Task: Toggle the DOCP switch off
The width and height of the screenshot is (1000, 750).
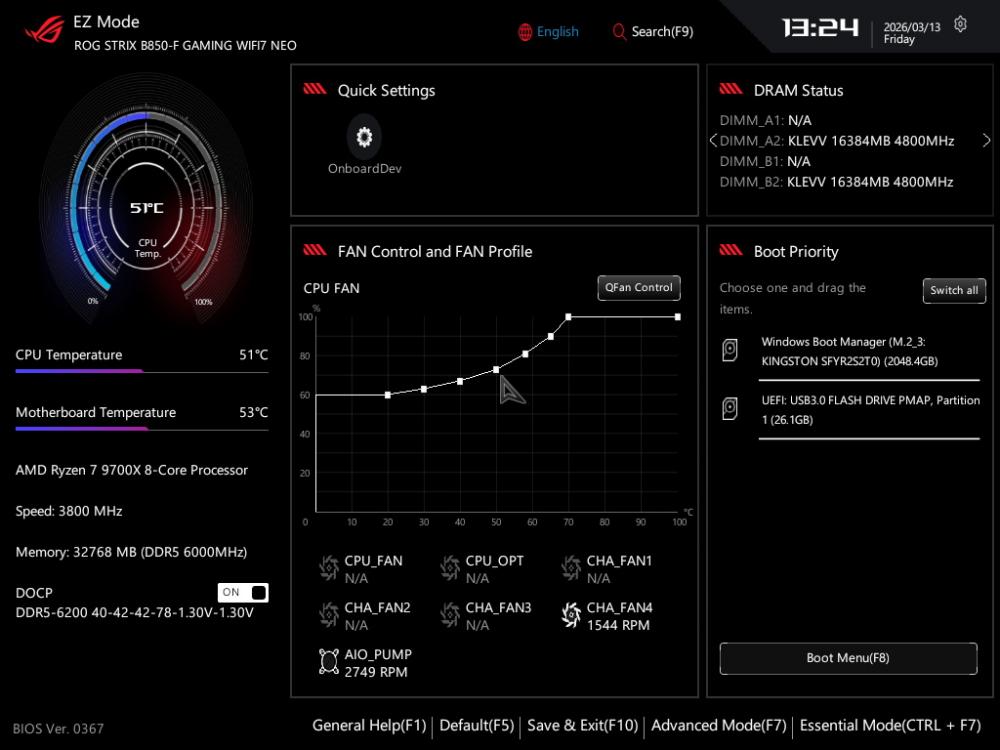Action: (x=243, y=592)
